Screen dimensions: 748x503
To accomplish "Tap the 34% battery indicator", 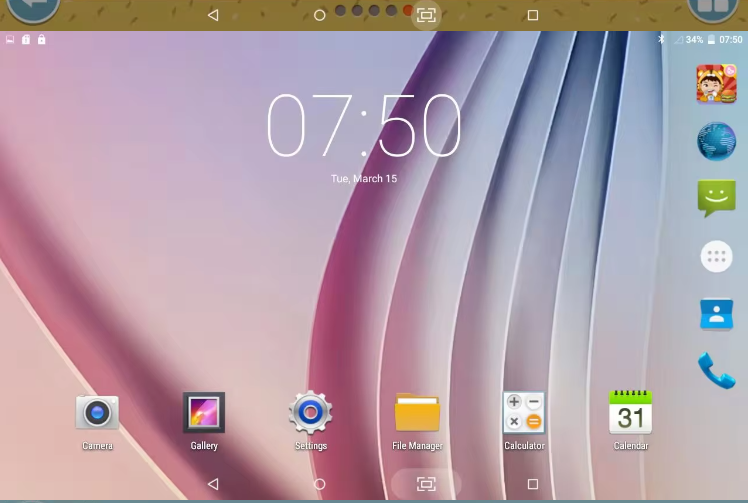I will (694, 40).
